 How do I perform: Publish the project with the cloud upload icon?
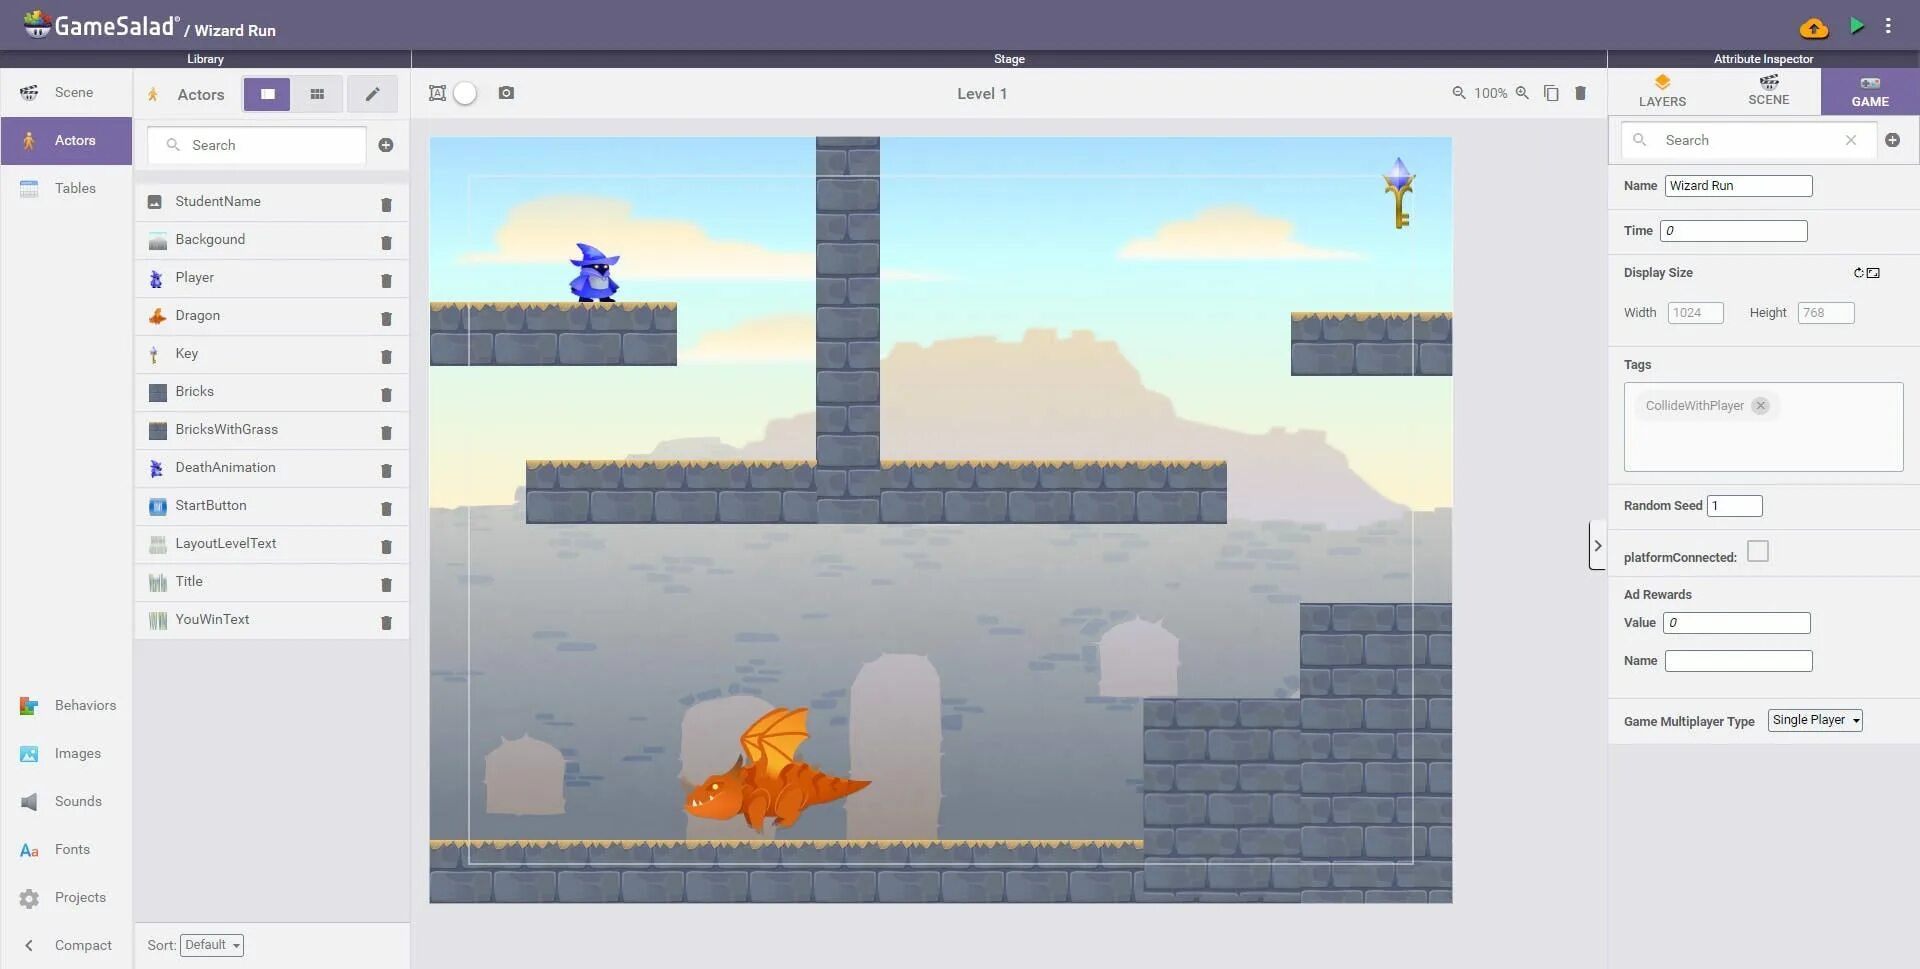pos(1813,27)
